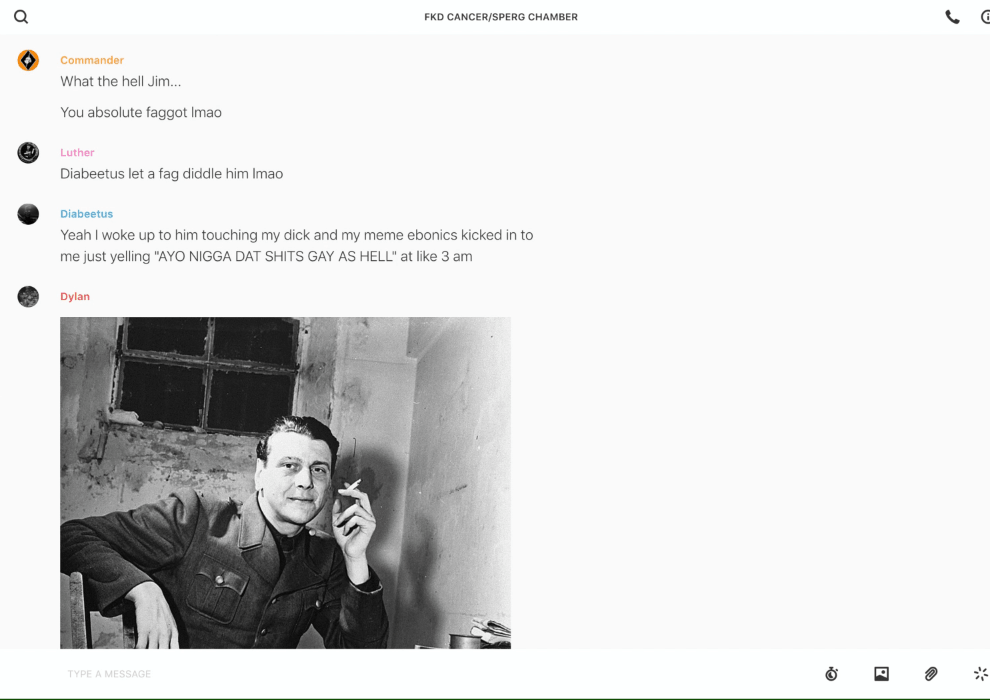
Task: Click Diabeetus's dark avatar
Action: point(28,214)
